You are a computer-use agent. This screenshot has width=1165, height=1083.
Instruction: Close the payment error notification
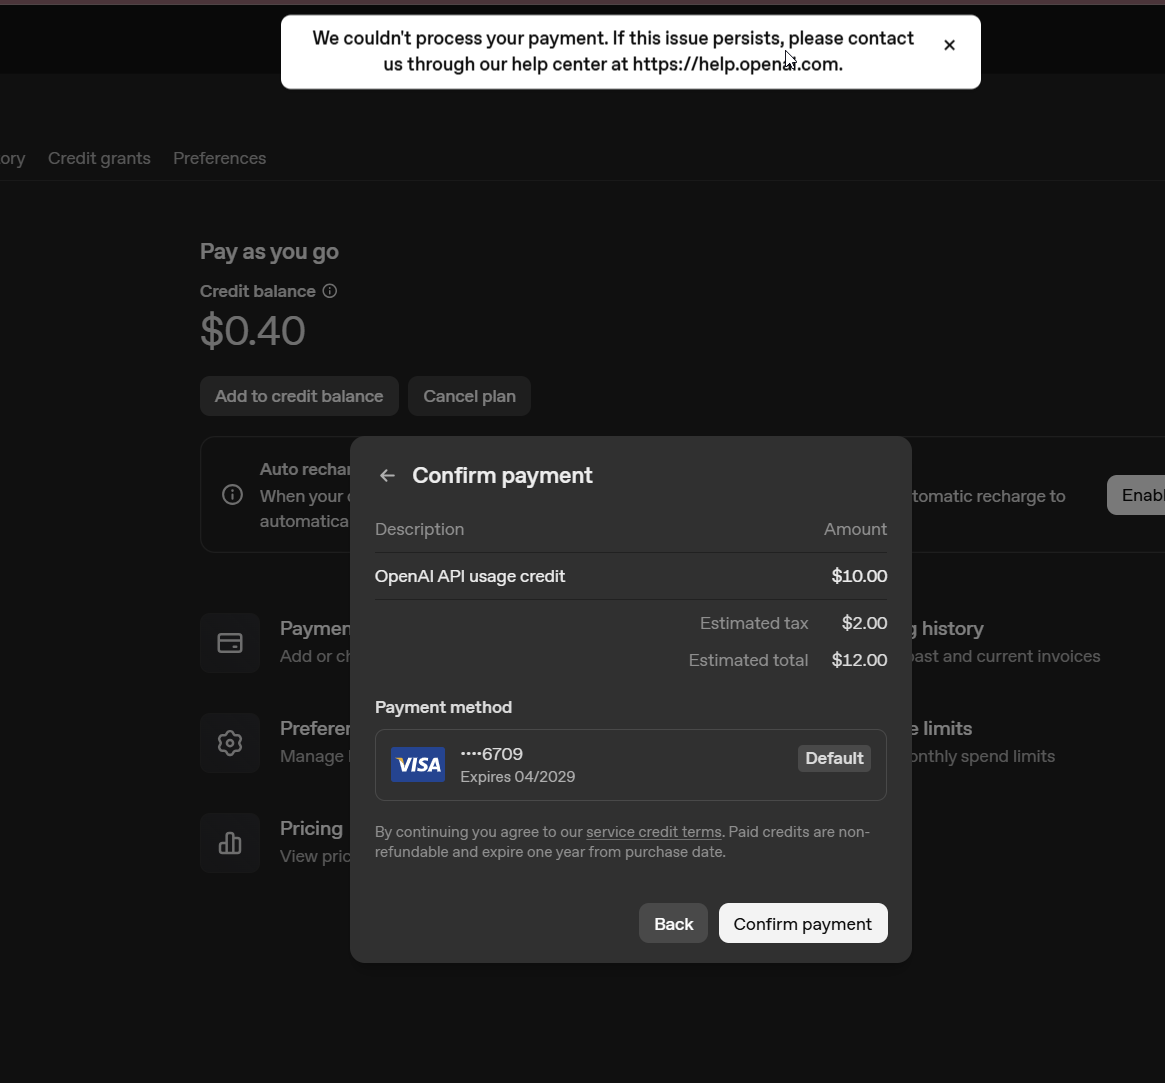click(949, 45)
